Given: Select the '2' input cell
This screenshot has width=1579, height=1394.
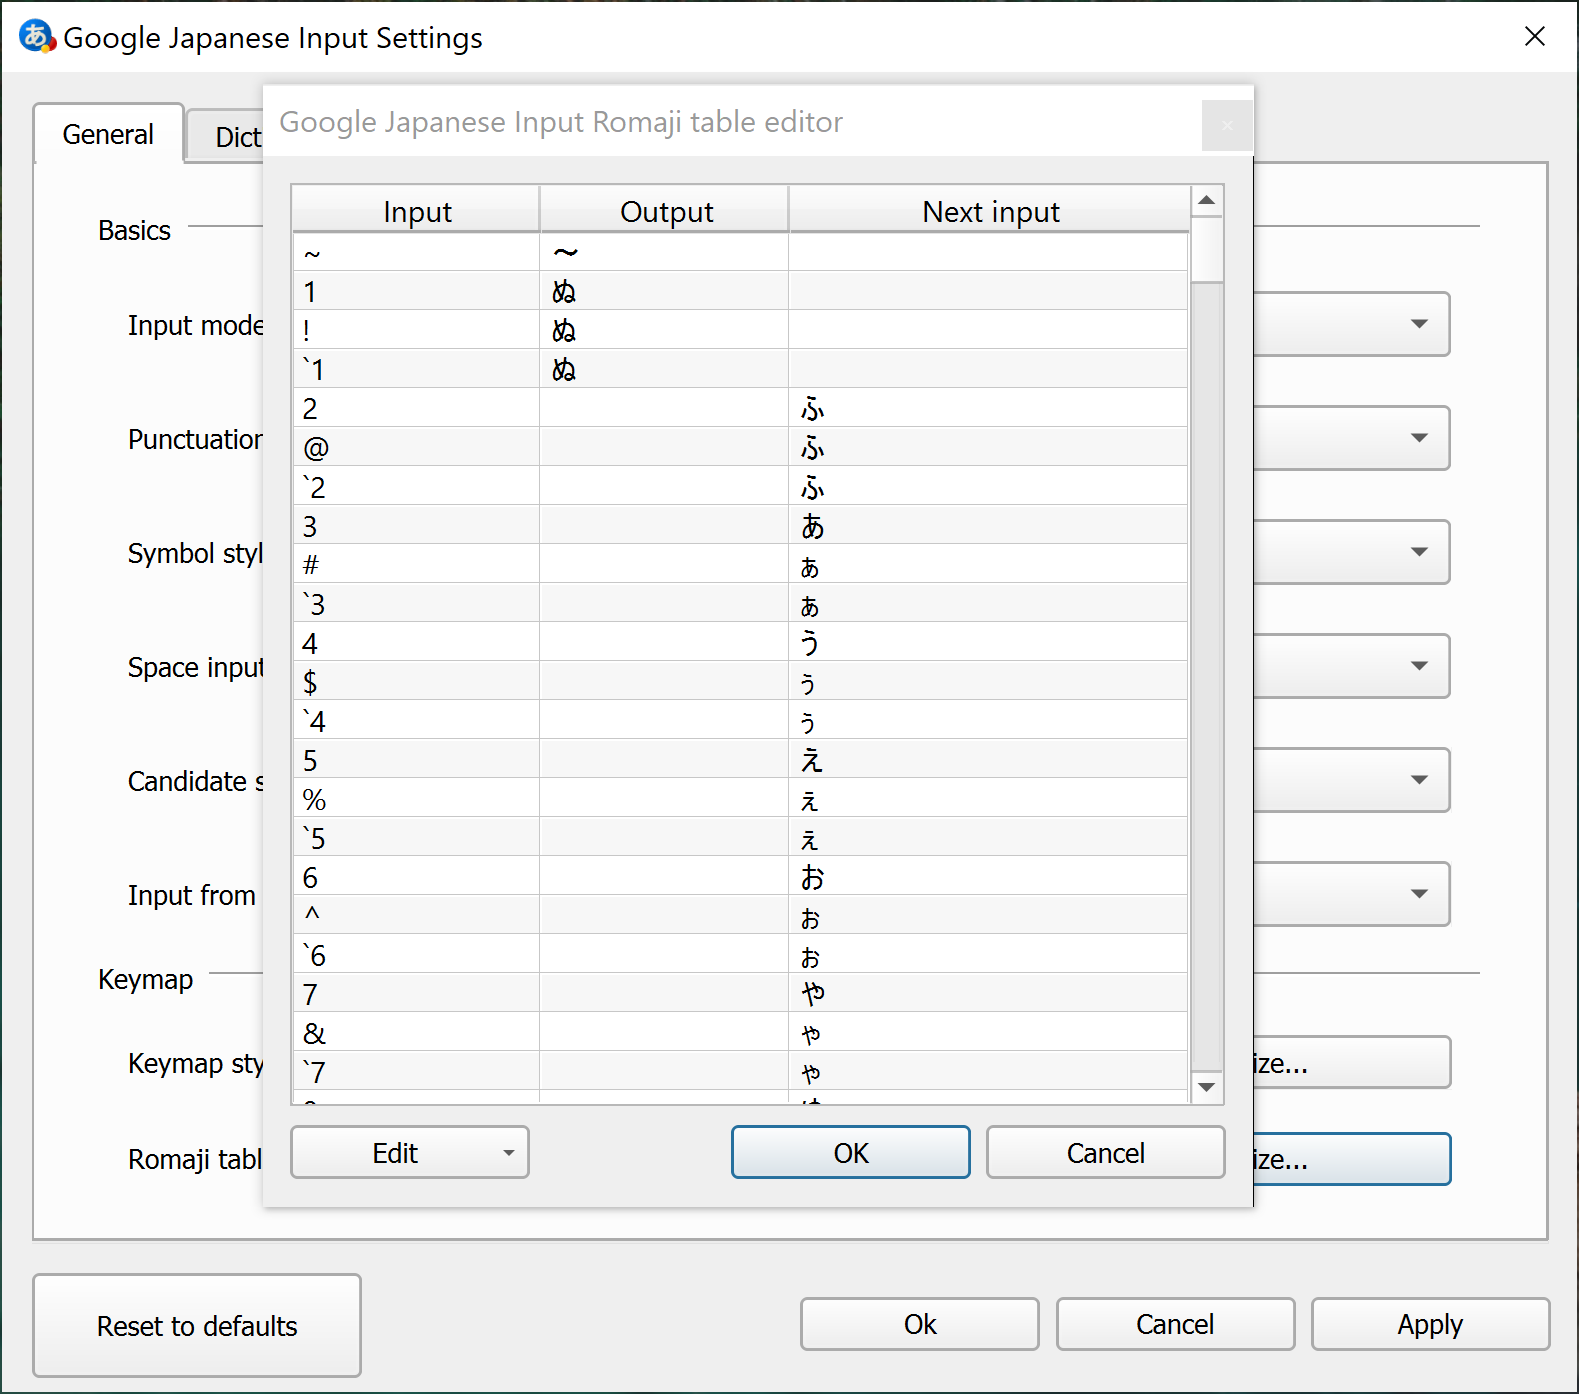Looking at the screenshot, I should pyautogui.click(x=417, y=409).
